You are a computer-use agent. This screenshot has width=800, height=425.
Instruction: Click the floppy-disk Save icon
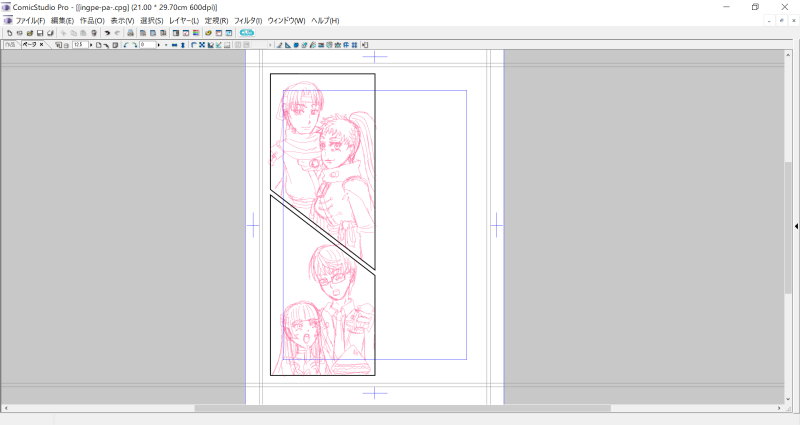tap(40, 33)
